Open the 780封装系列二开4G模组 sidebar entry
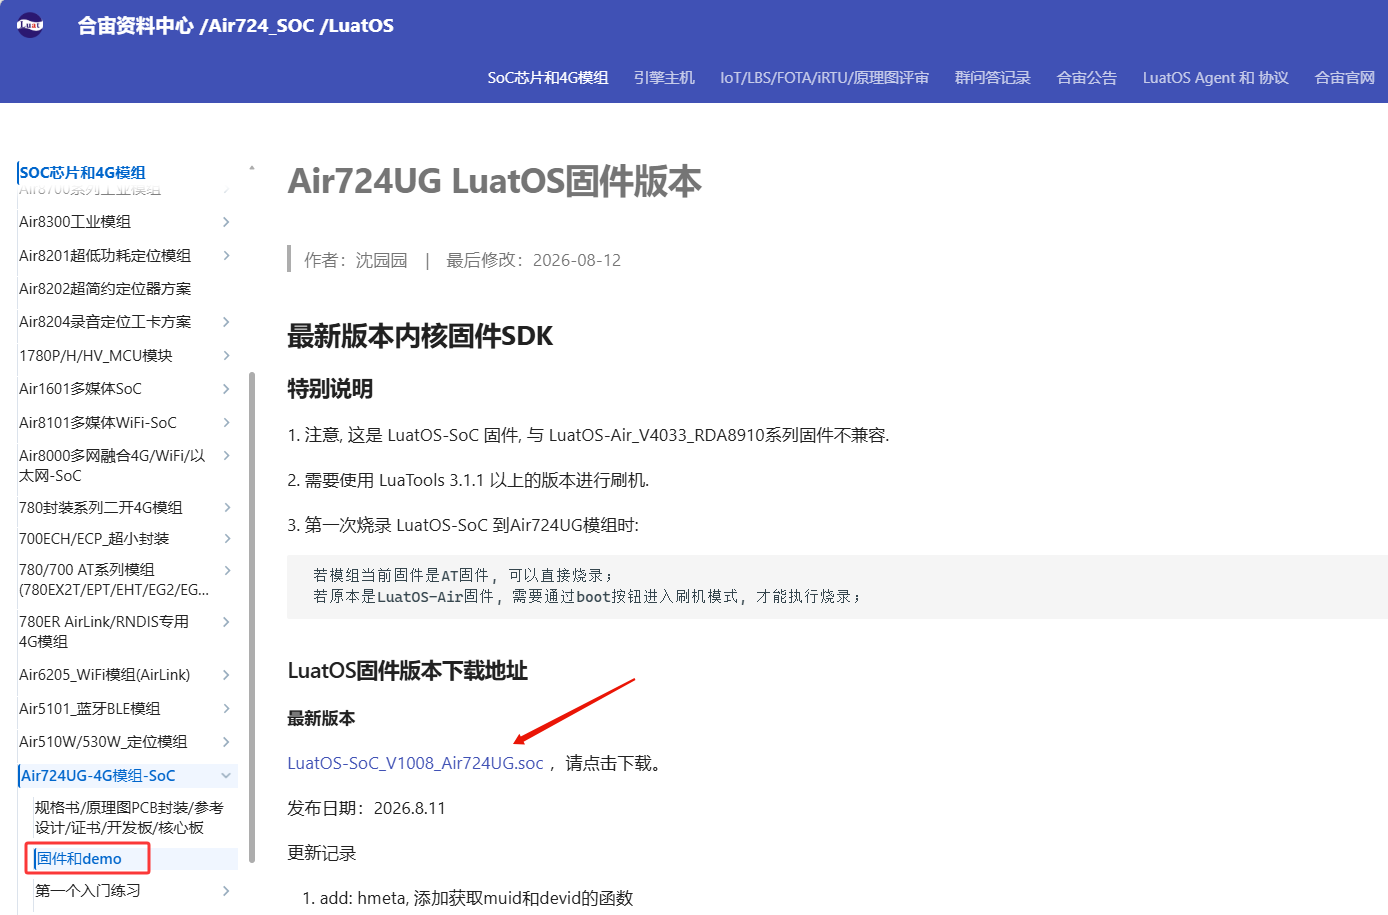1388x915 pixels. [101, 508]
